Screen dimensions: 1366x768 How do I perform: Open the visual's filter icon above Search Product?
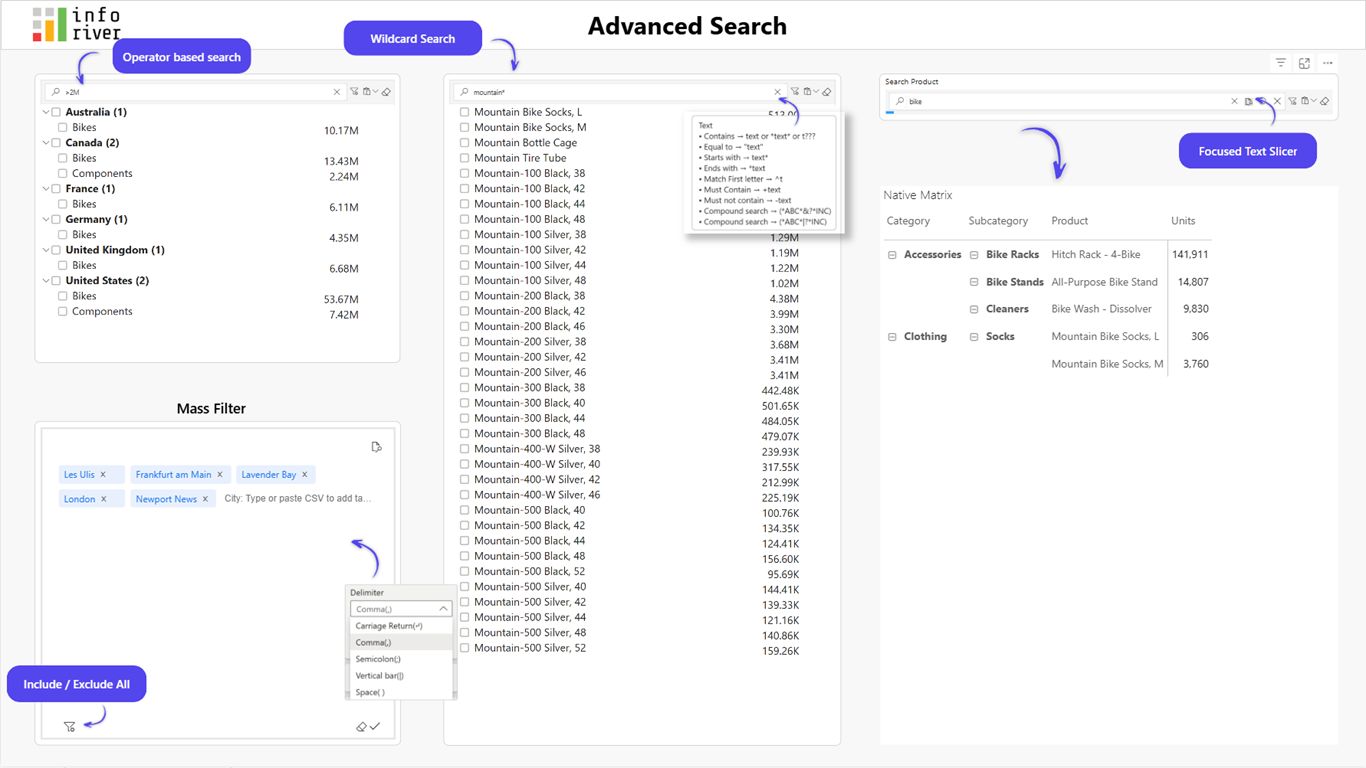(1280, 63)
